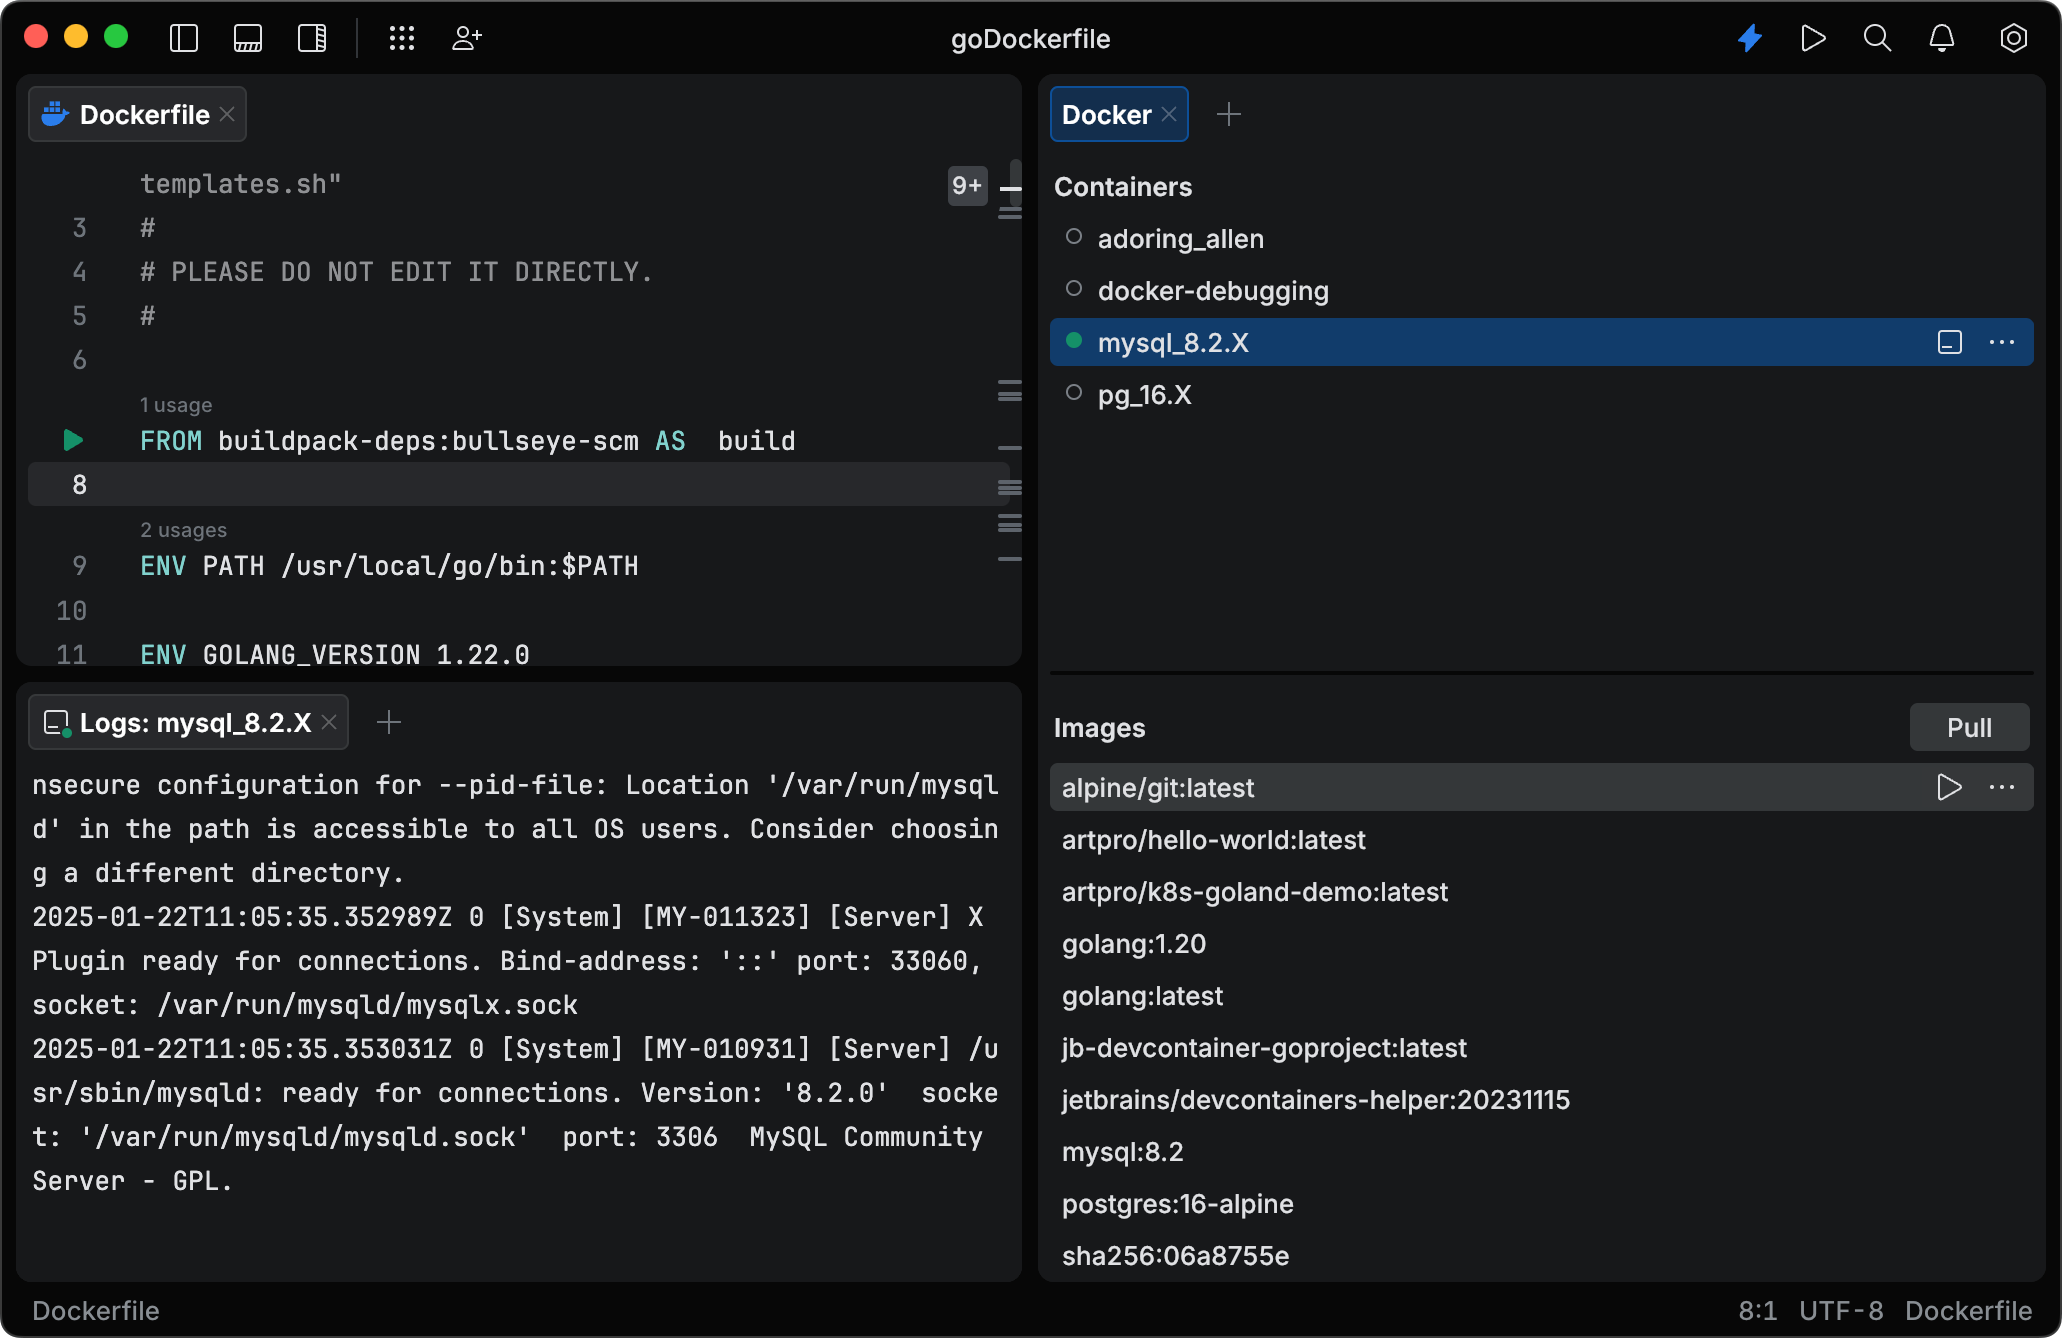
Task: Switch to the Docker tab
Action: click(x=1107, y=113)
